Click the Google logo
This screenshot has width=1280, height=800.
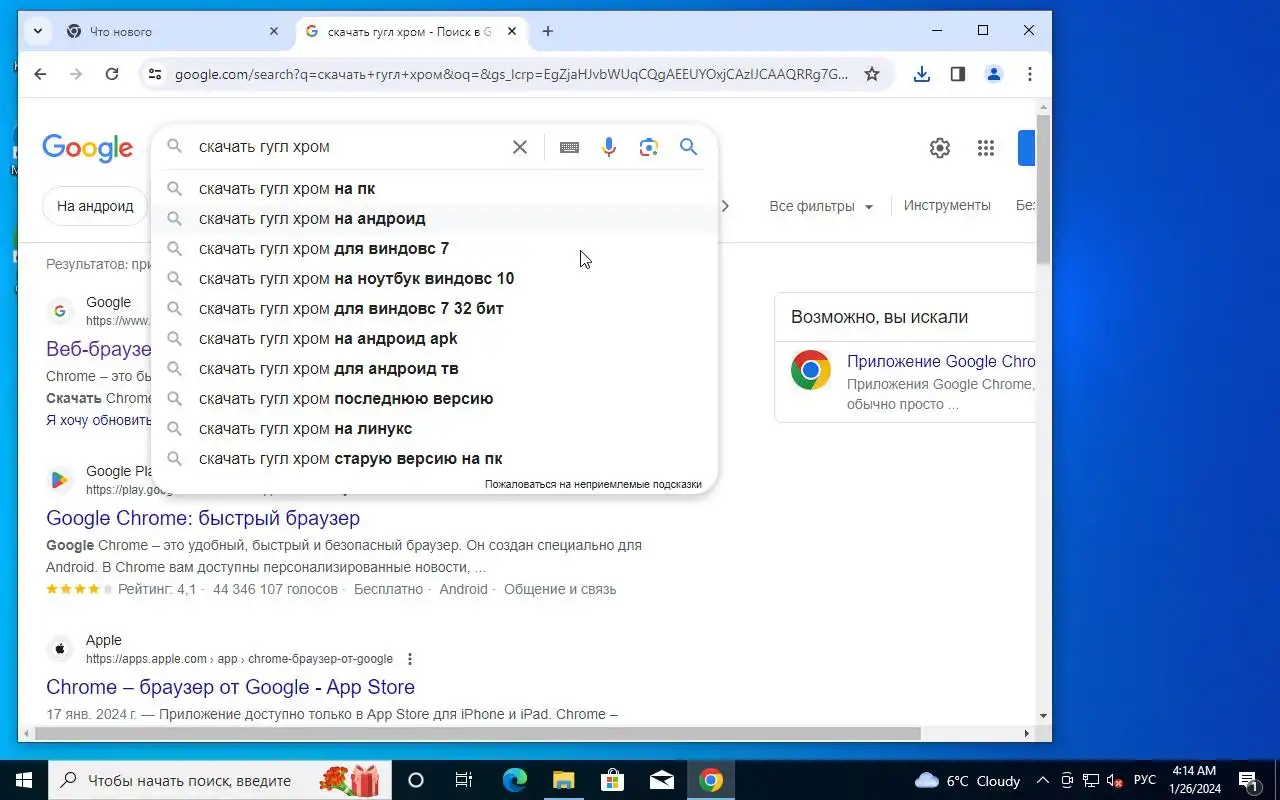[87, 148]
